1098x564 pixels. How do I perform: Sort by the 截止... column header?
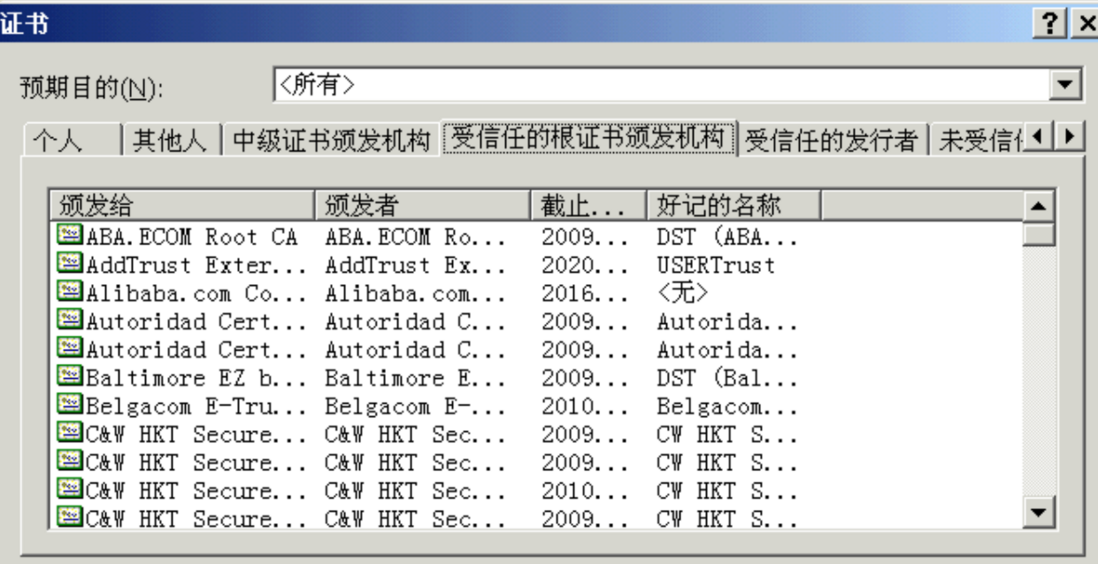pos(589,205)
